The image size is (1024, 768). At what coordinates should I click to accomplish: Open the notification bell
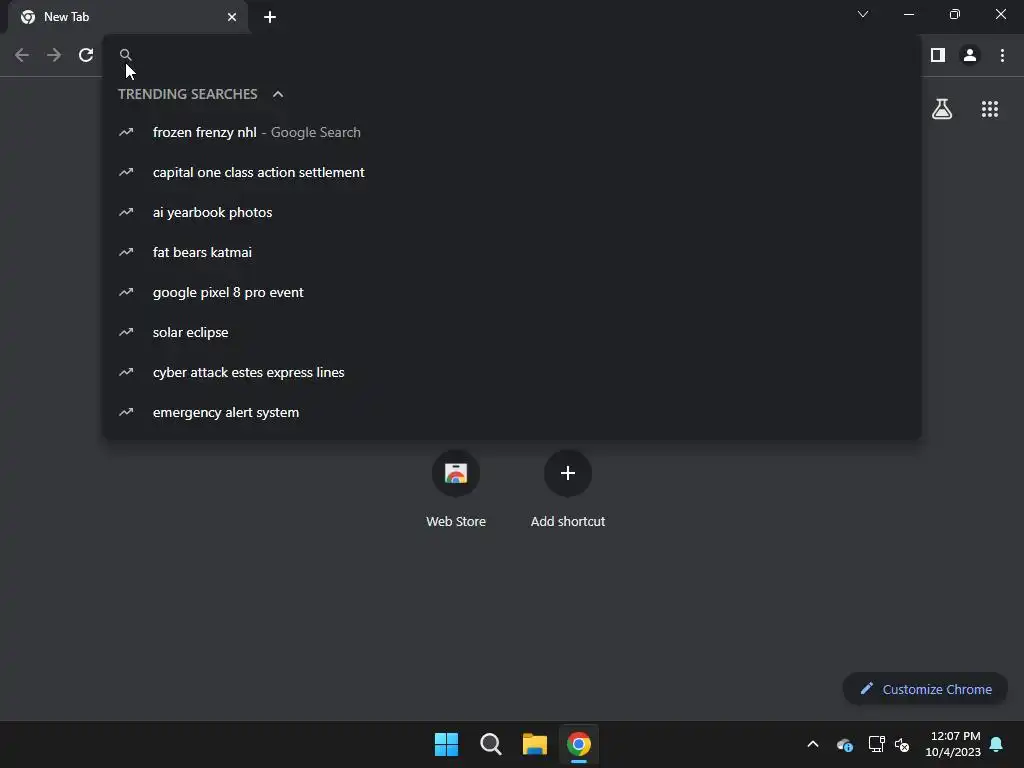point(997,744)
